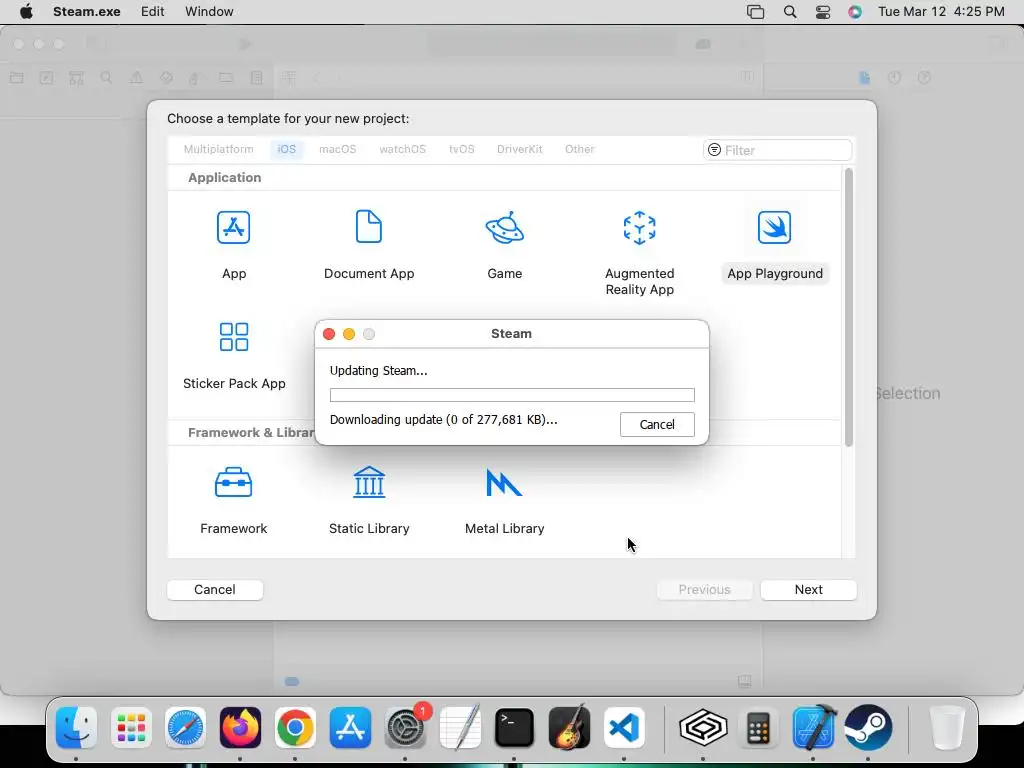Viewport: 1024px width, 768px height.
Task: Switch to the macOS tab
Action: tap(338, 149)
